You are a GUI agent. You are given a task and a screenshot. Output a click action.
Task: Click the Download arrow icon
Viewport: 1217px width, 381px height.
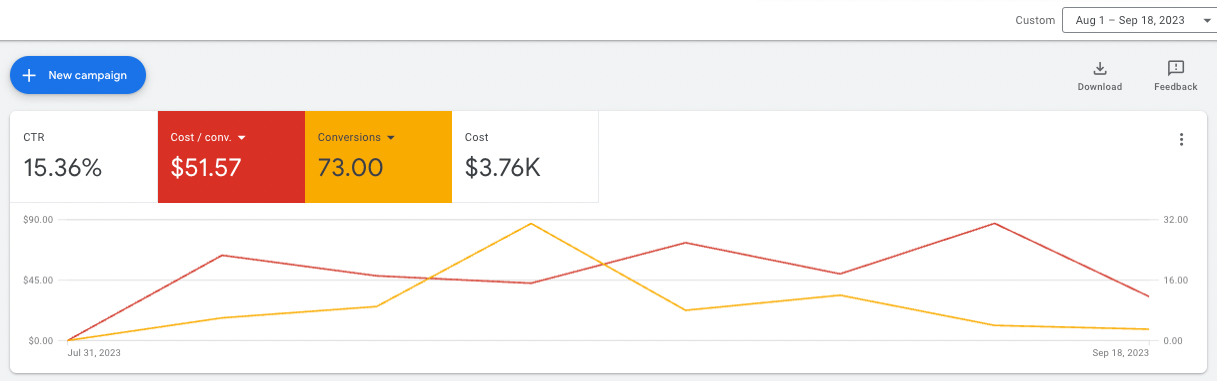click(x=1099, y=68)
